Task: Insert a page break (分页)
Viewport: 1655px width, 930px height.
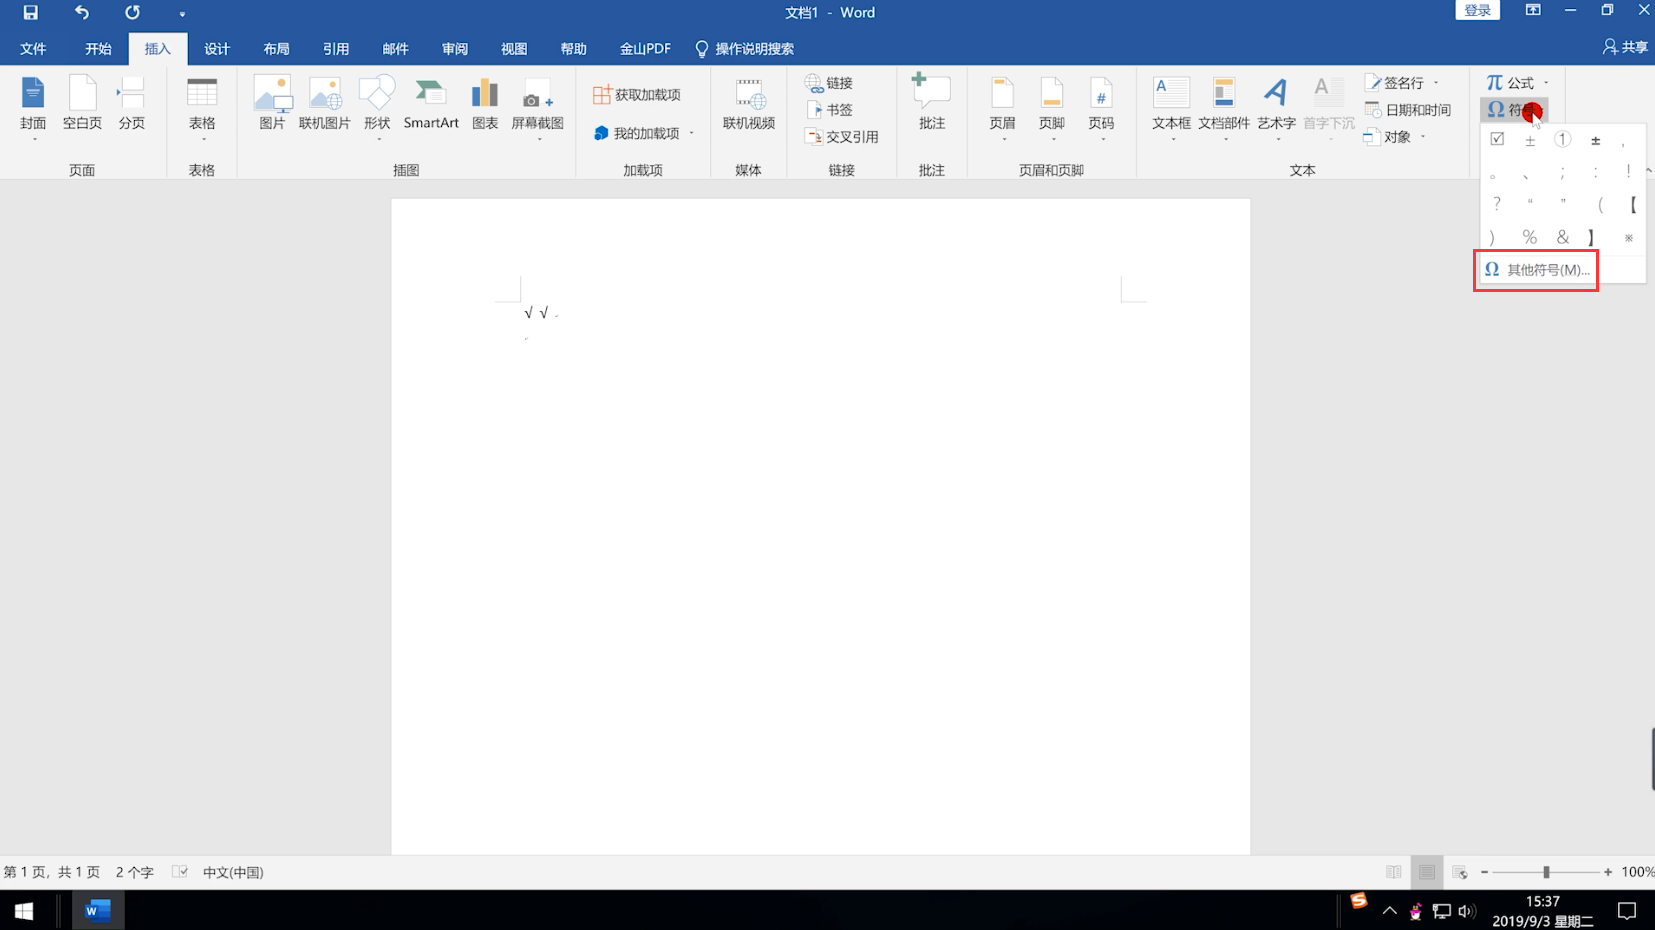Action: click(x=131, y=105)
